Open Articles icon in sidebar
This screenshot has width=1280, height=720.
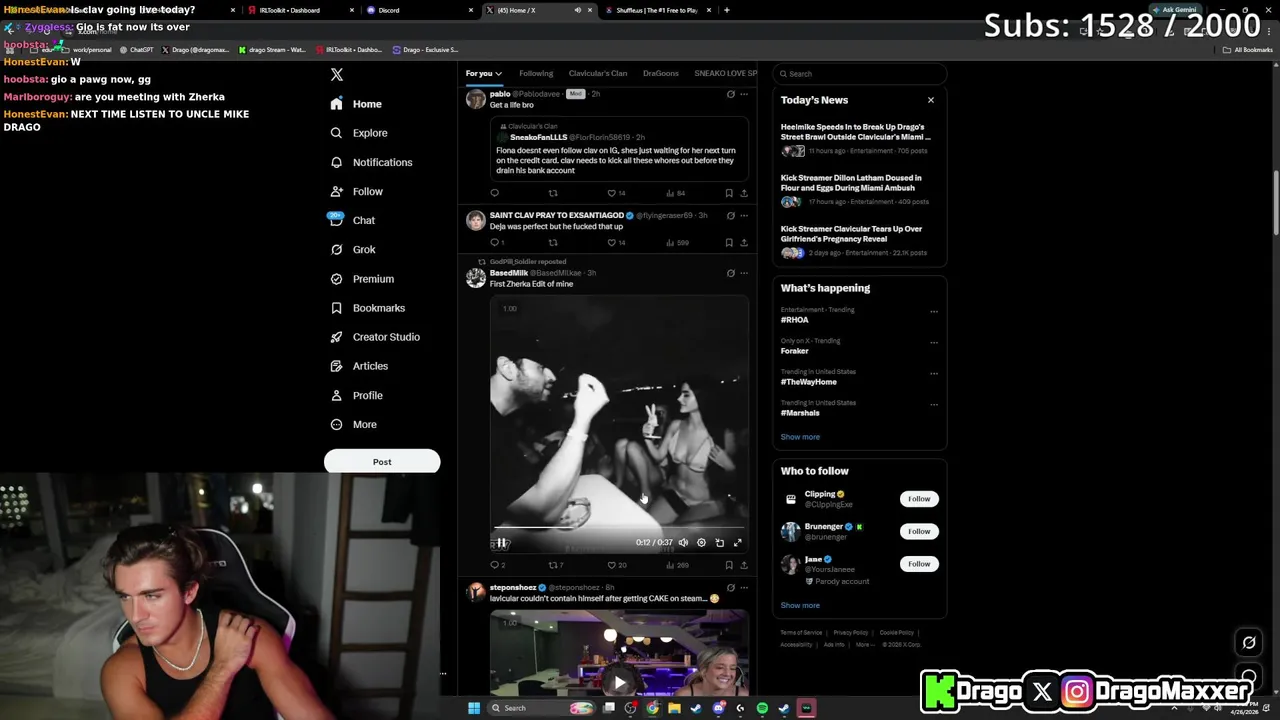(337, 366)
